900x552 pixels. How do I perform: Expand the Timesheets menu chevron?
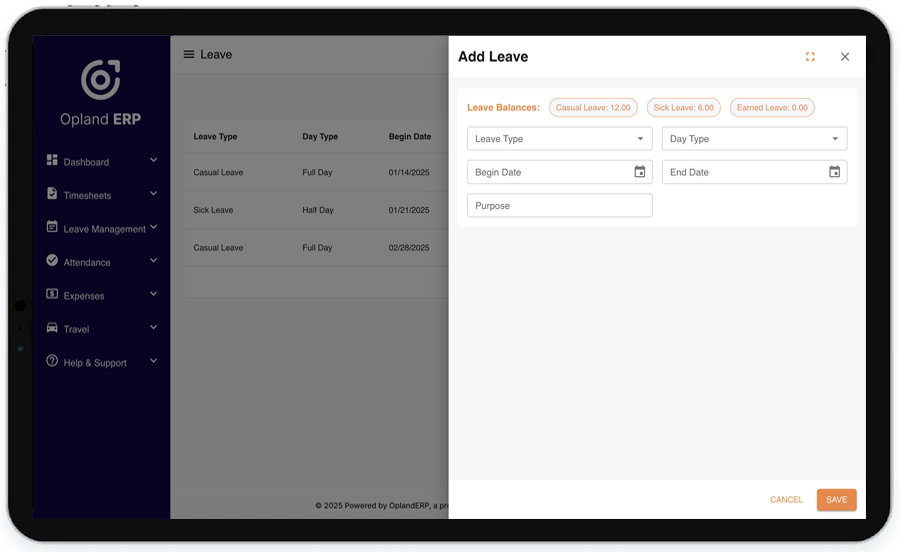153,194
